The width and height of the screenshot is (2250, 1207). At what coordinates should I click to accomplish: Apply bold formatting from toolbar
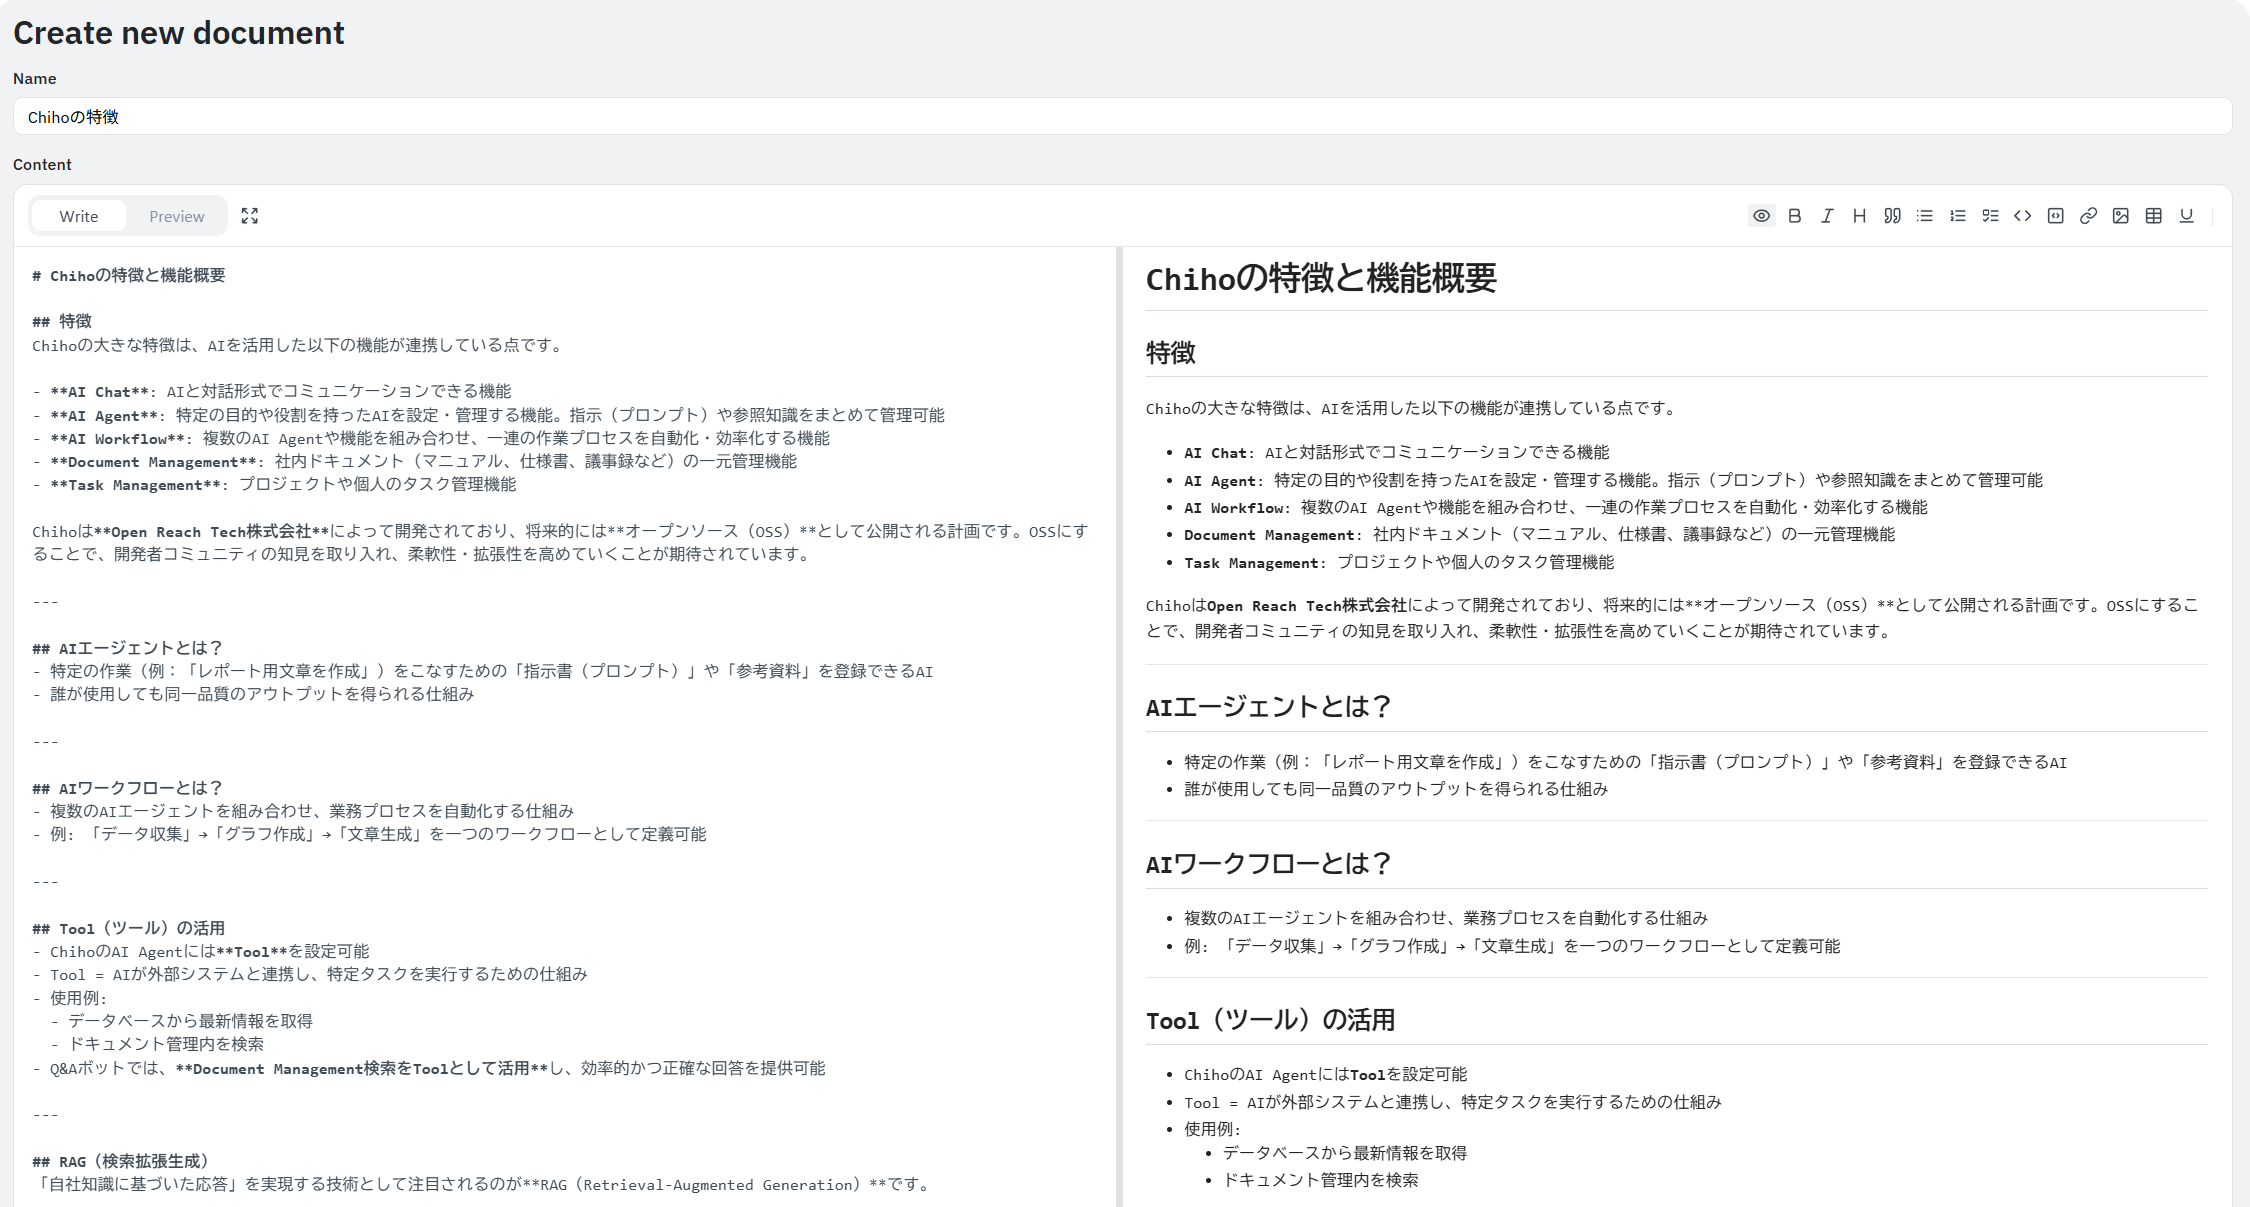[x=1794, y=216]
